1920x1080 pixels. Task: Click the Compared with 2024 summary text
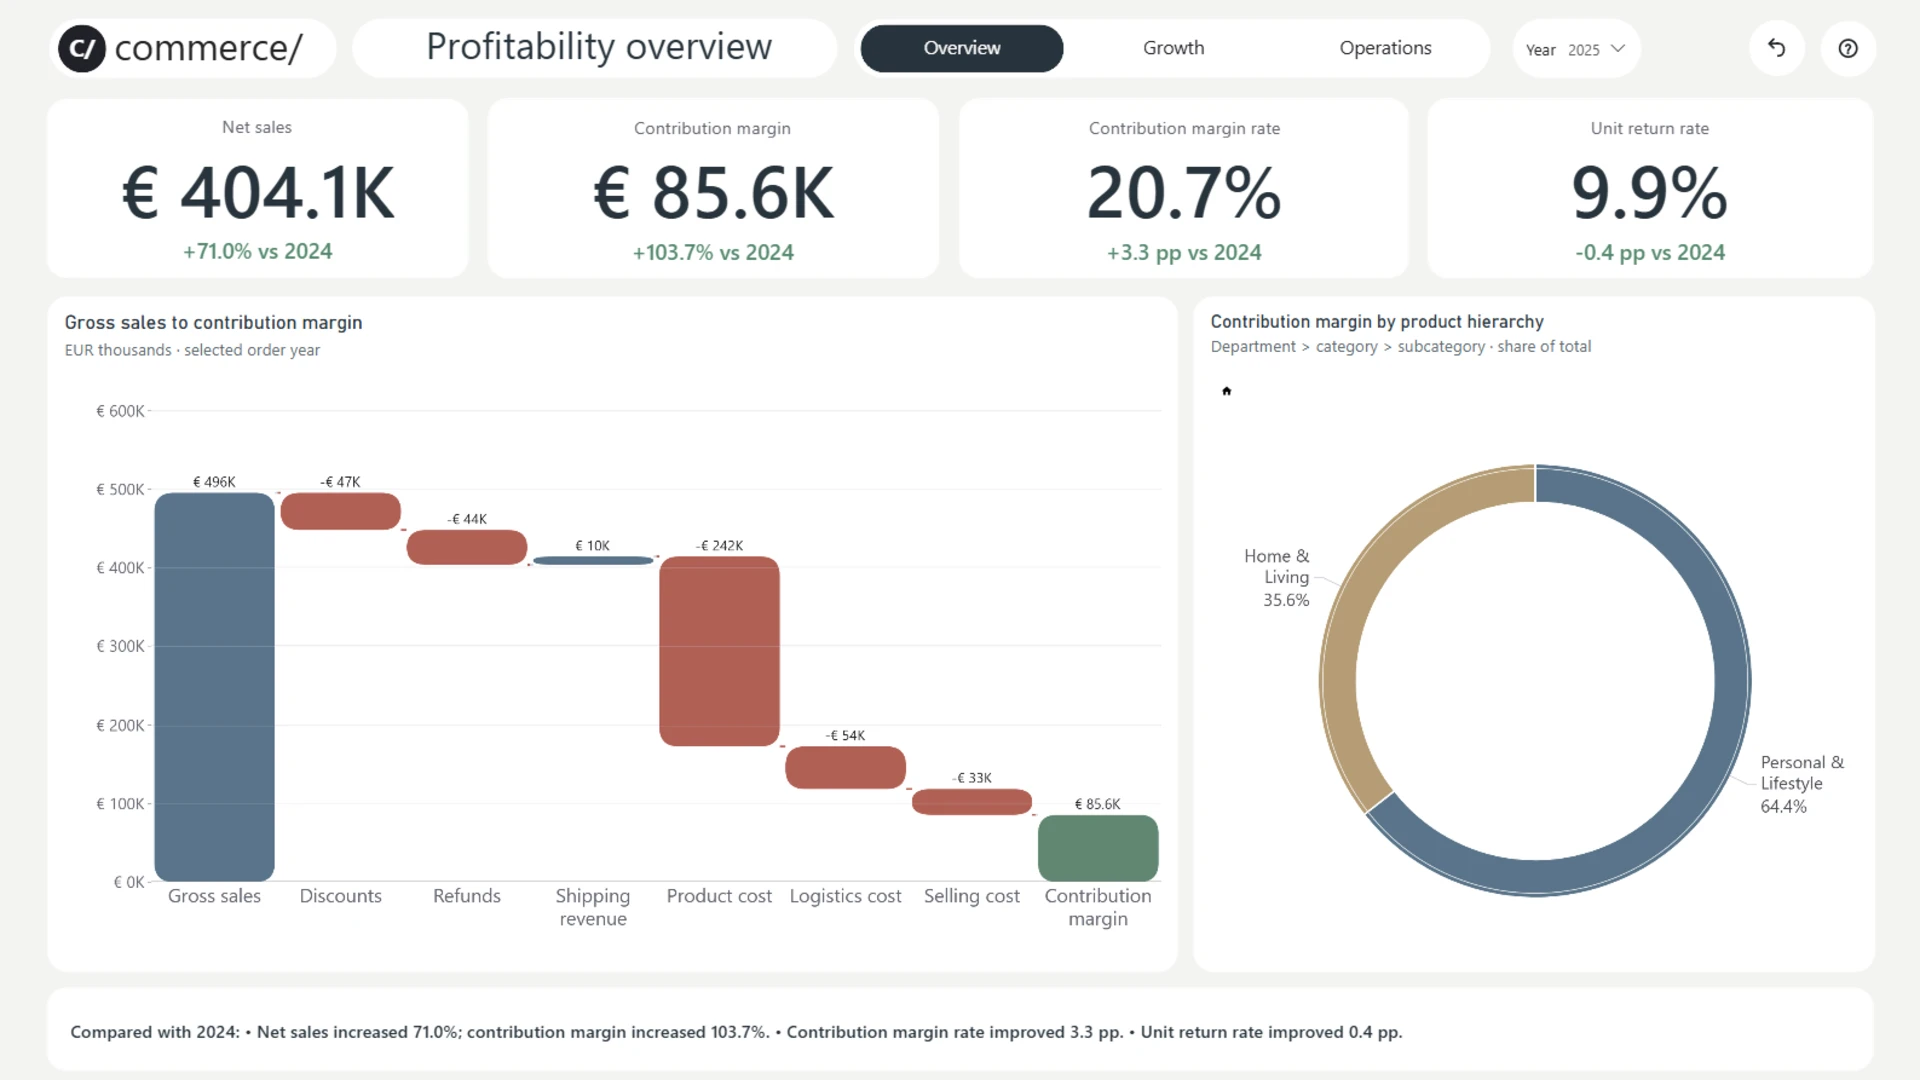coord(736,1031)
